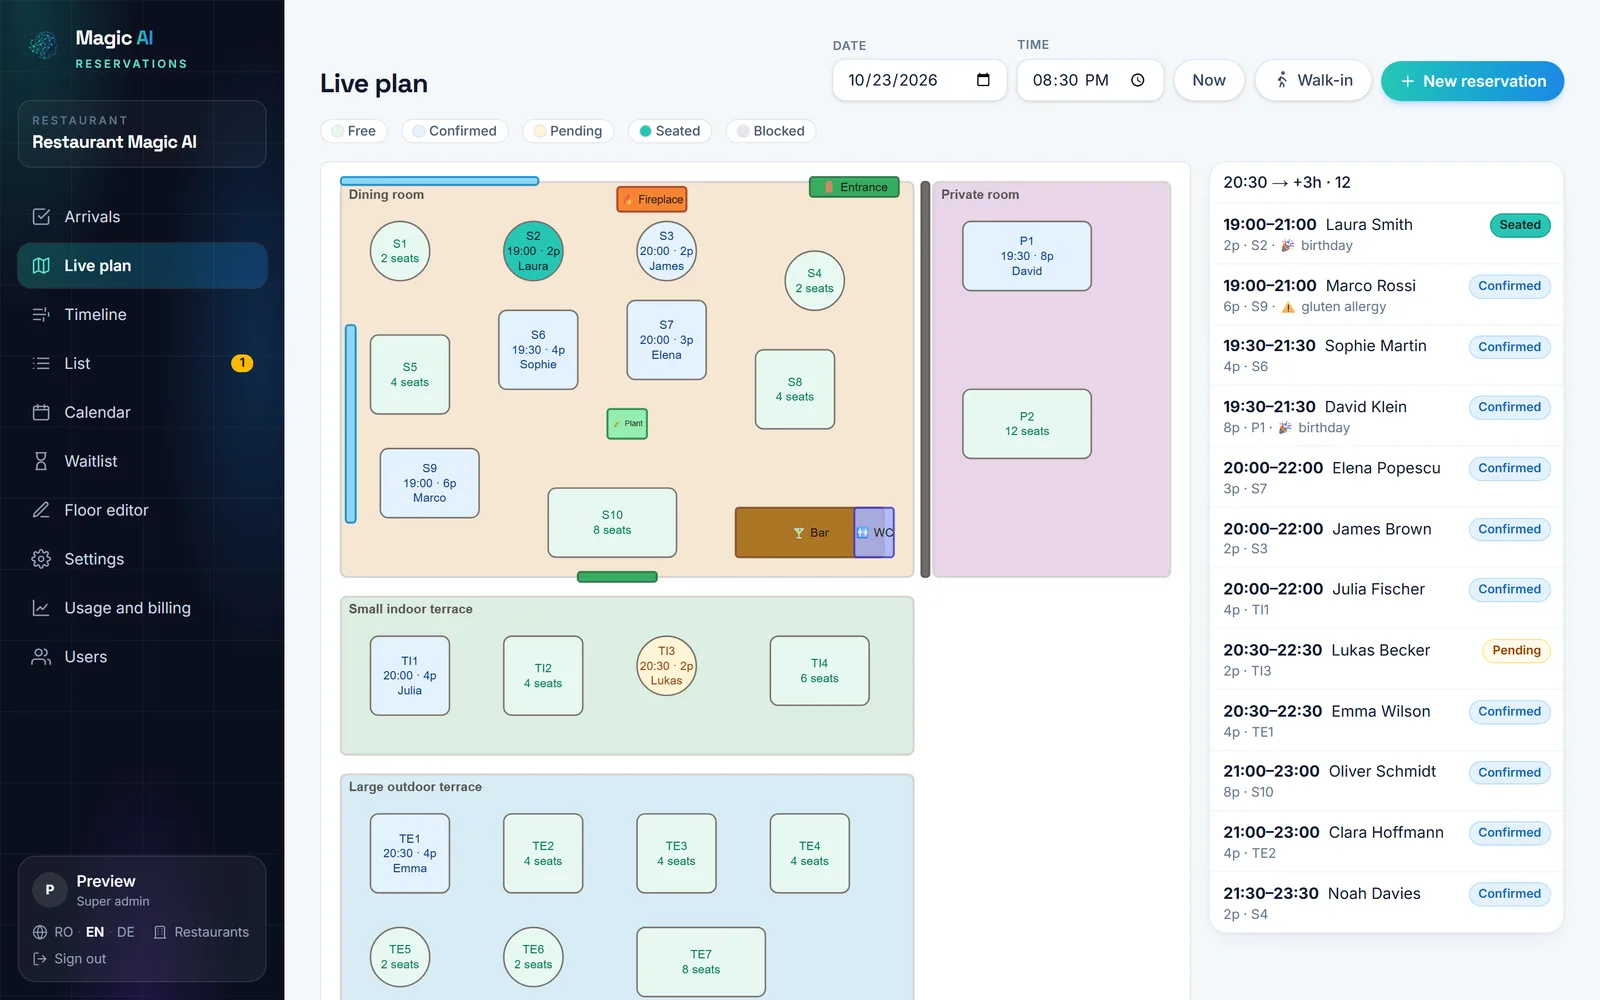
Task: Click the List icon in the sidebar
Action: 41,364
